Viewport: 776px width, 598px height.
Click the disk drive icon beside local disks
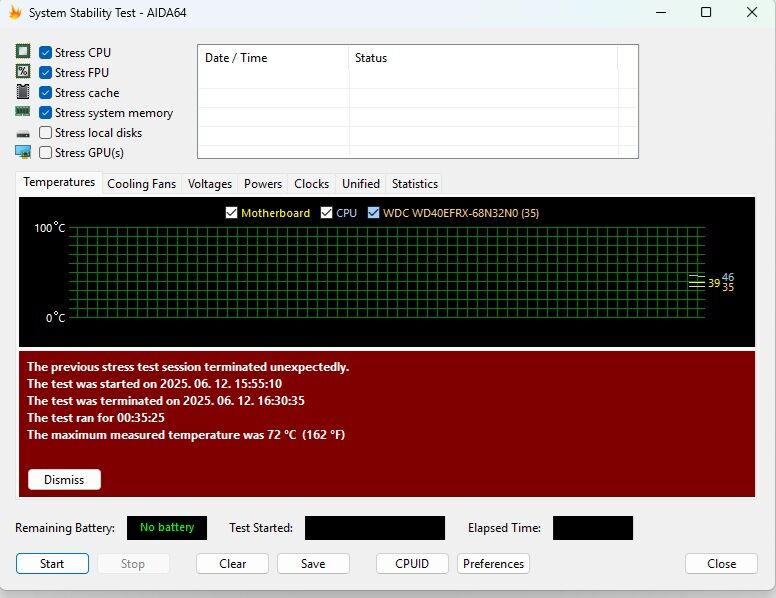click(23, 134)
